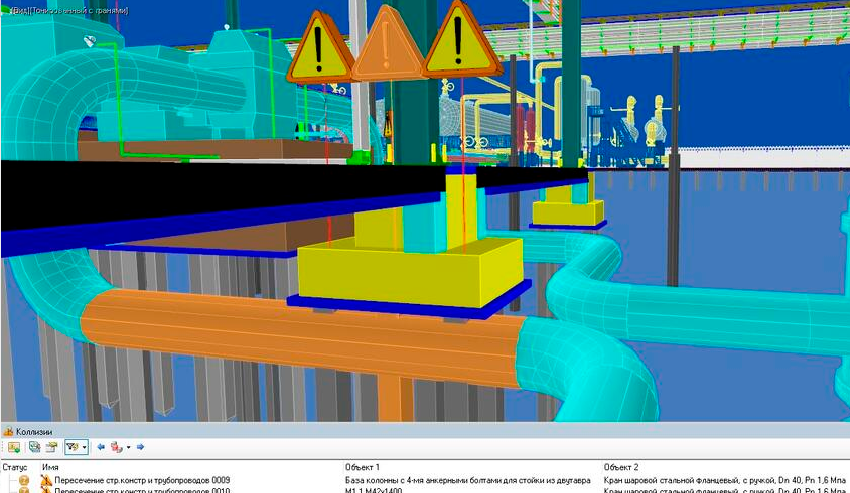Click the Объект 1 column header
This screenshot has width=850, height=493.
364,467
